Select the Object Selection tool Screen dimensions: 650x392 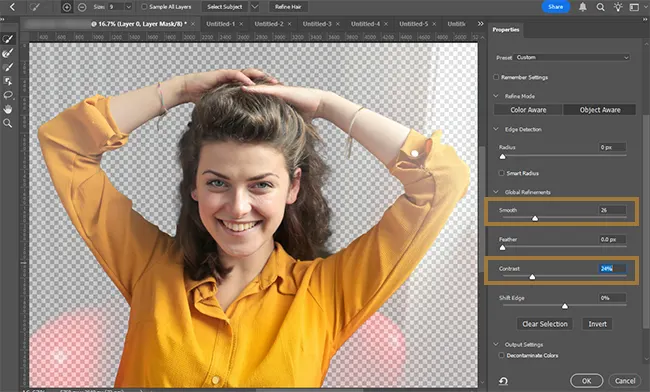point(7,81)
